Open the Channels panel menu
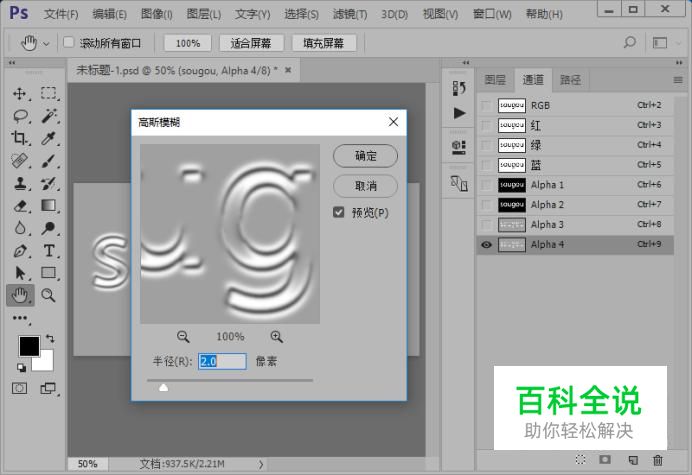The image size is (692, 475). click(x=678, y=80)
